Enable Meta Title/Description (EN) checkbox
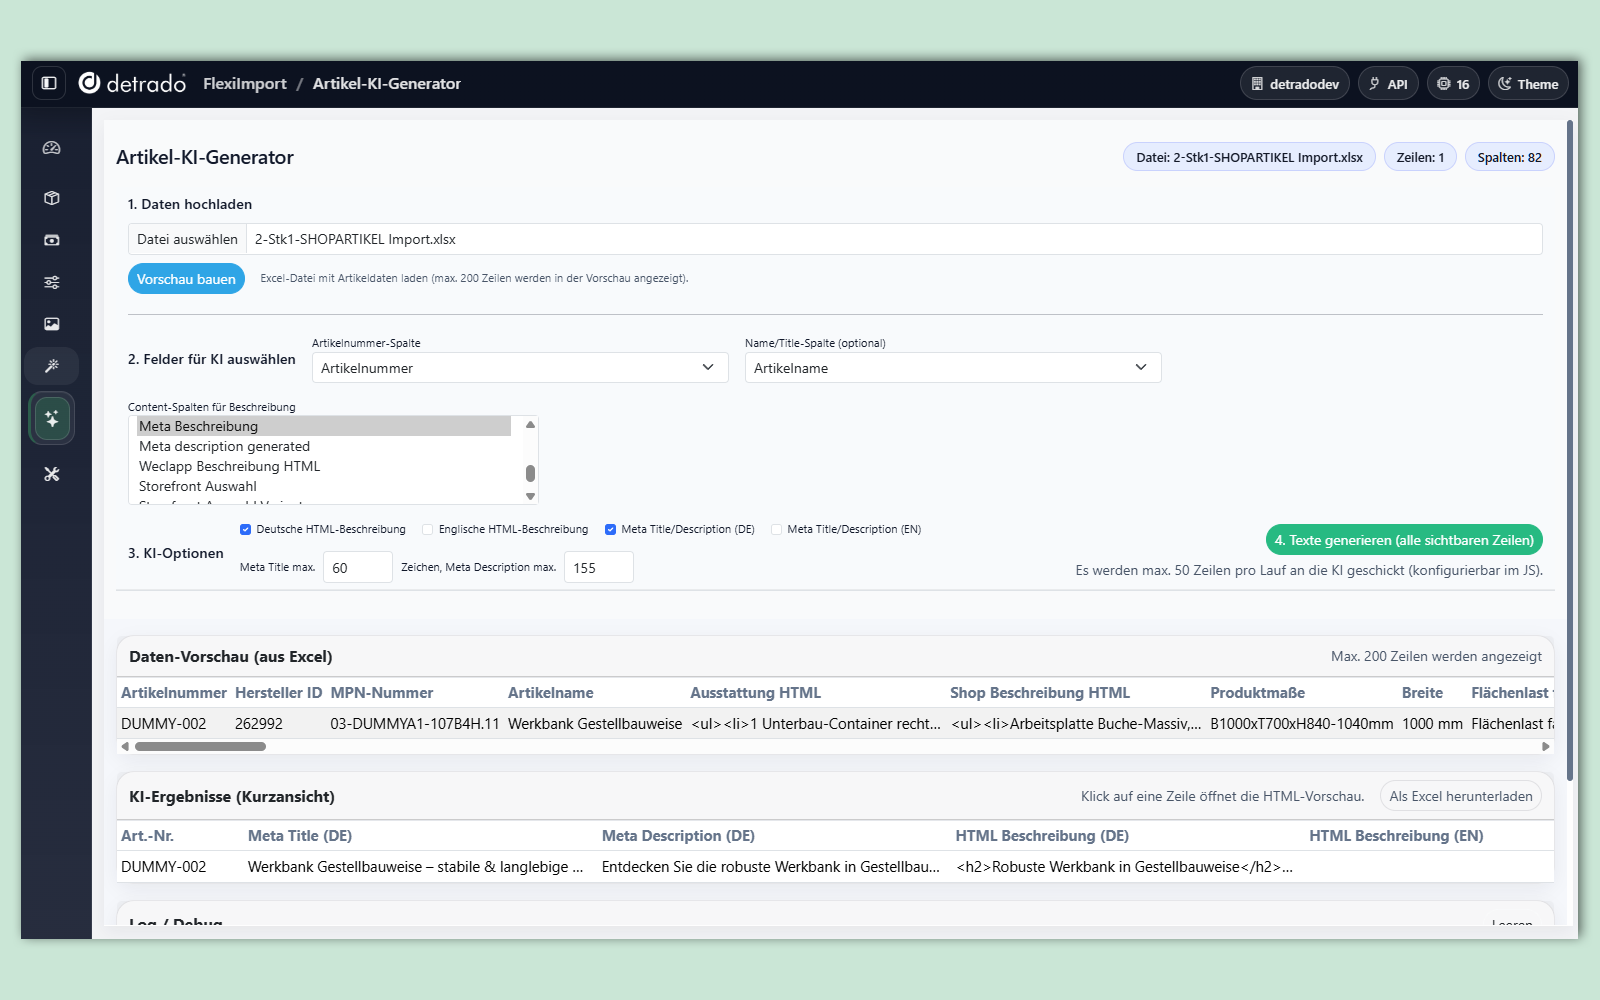 pos(776,530)
